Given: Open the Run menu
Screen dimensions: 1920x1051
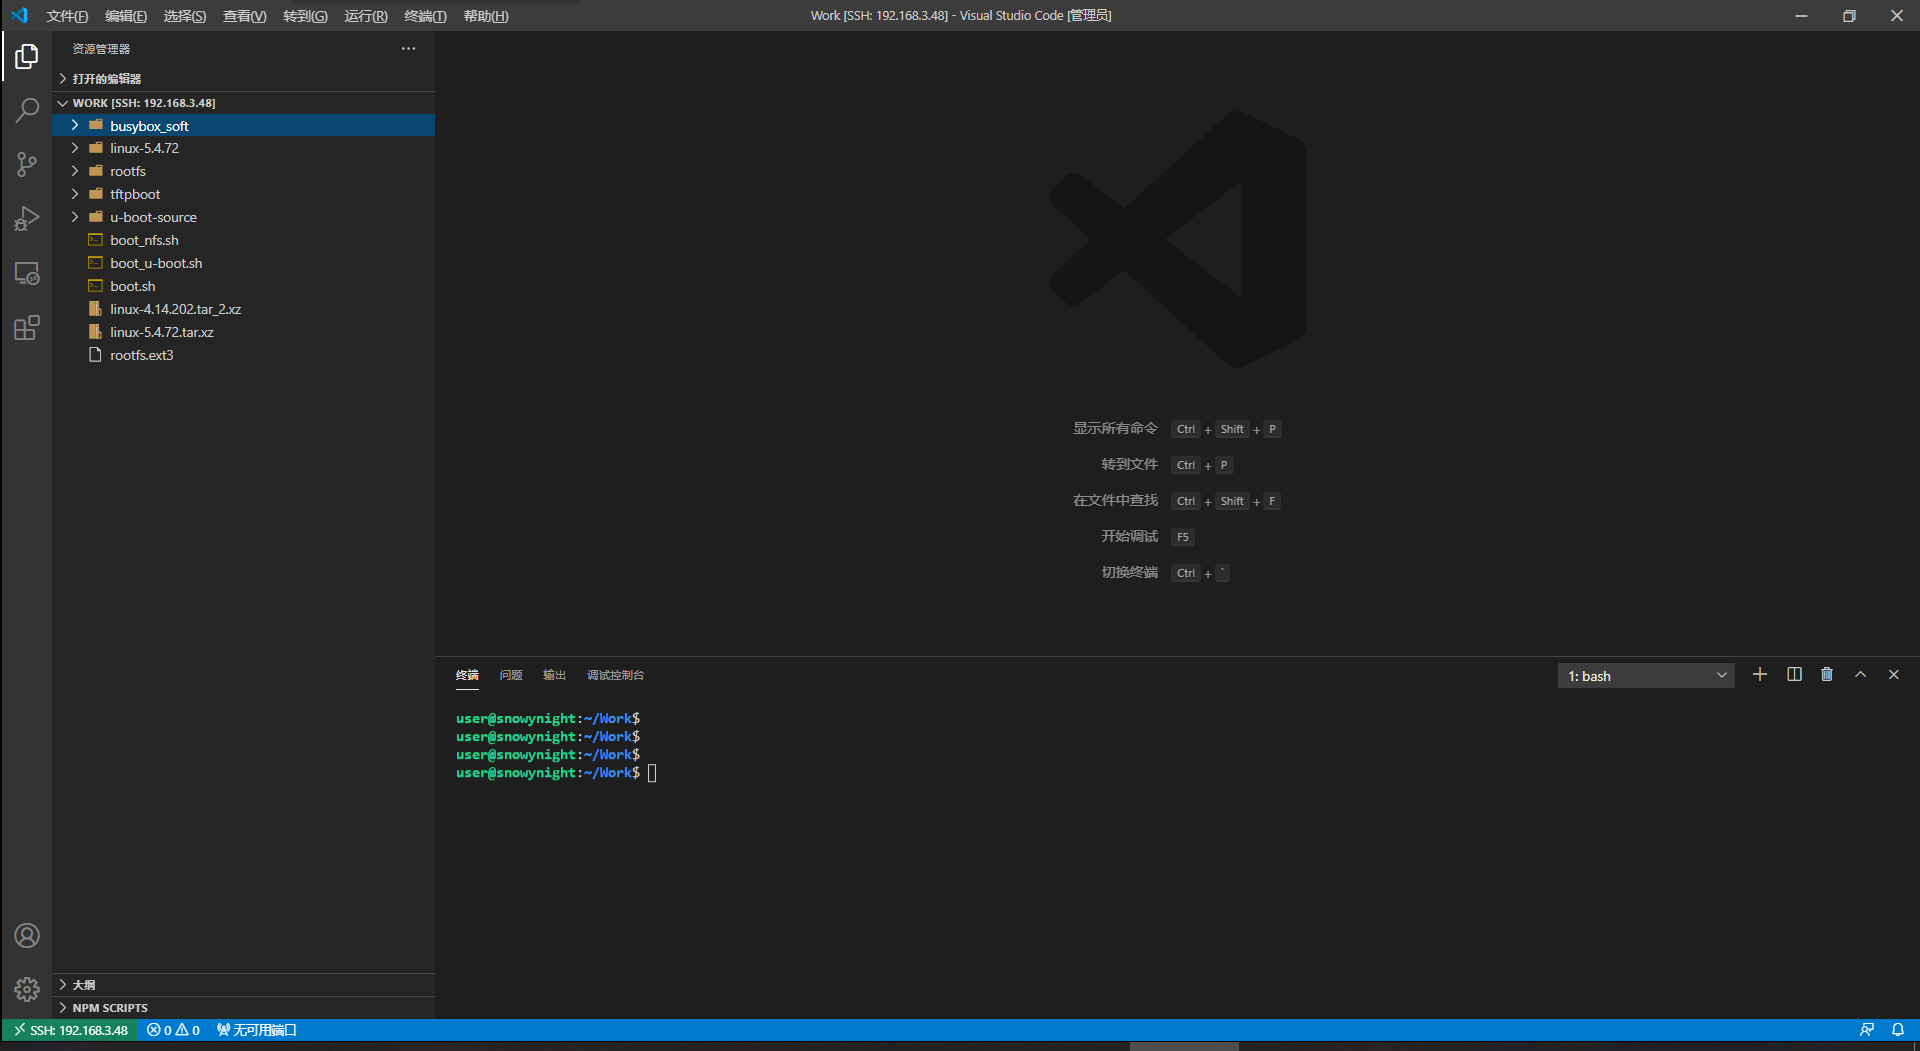Looking at the screenshot, I should (366, 16).
